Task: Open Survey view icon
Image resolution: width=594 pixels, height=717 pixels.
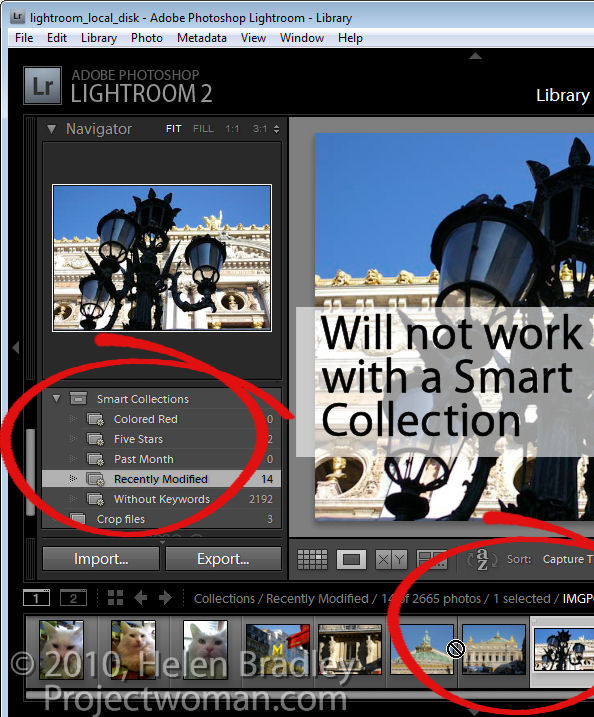Action: pos(432,559)
